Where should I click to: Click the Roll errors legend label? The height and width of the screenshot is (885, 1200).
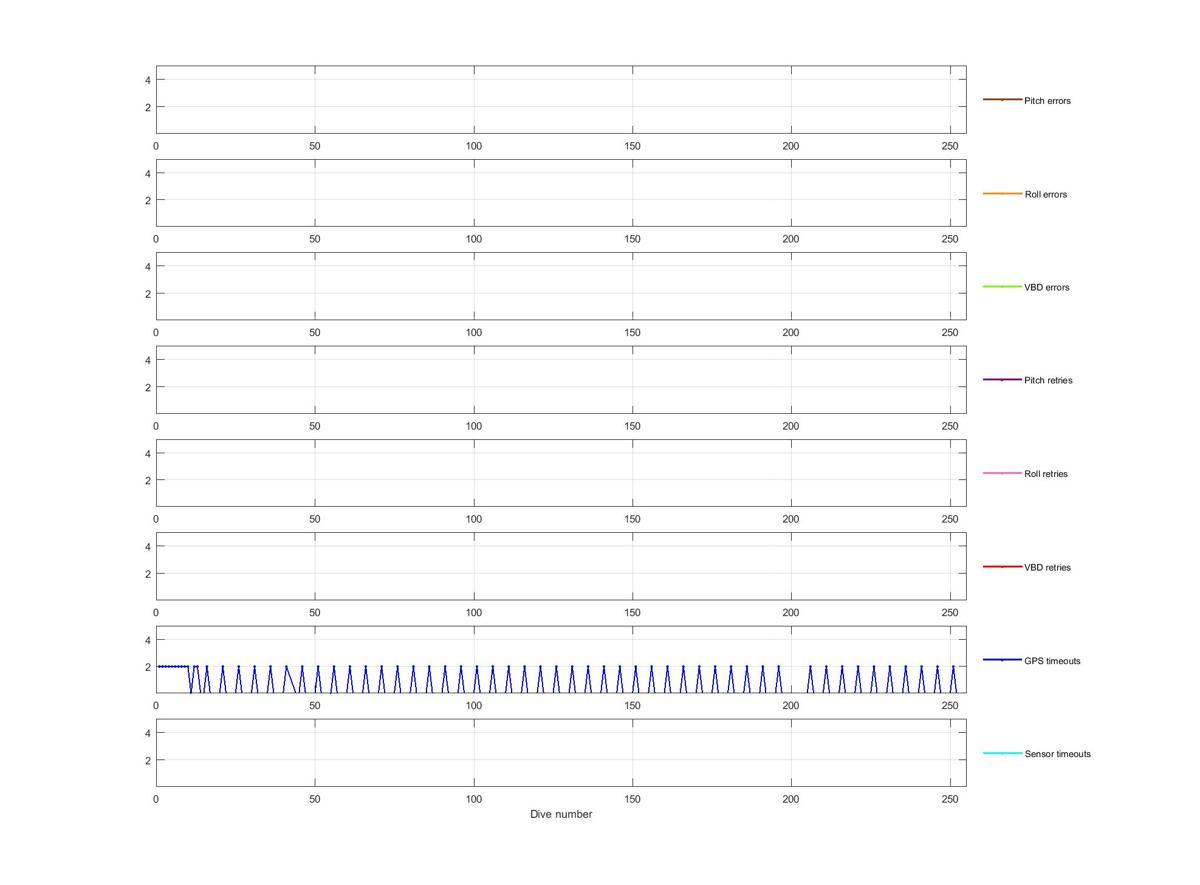[x=1045, y=194]
